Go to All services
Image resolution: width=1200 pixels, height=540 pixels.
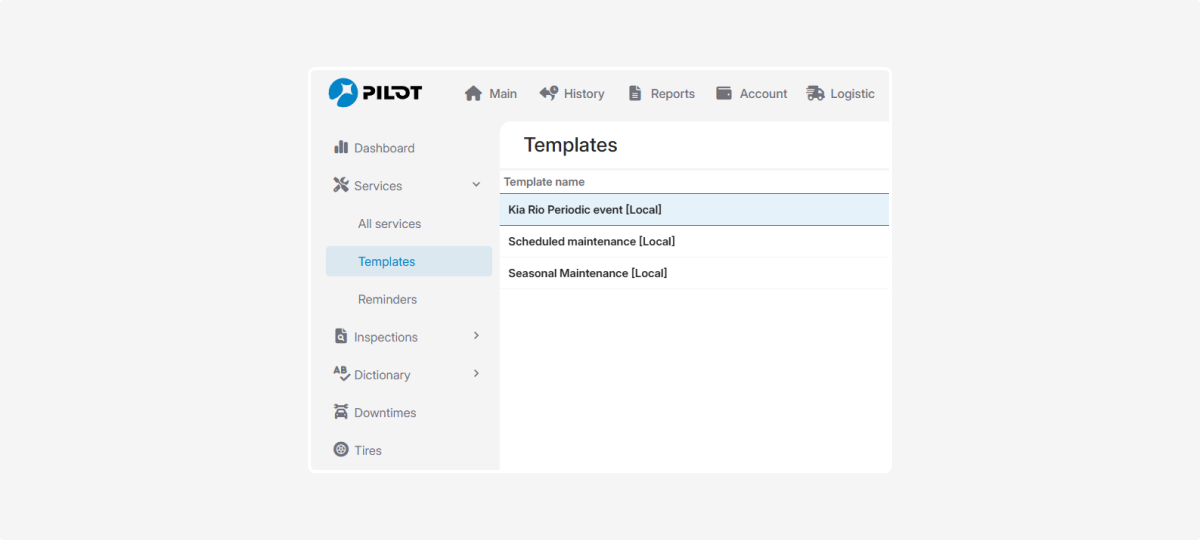pos(389,224)
